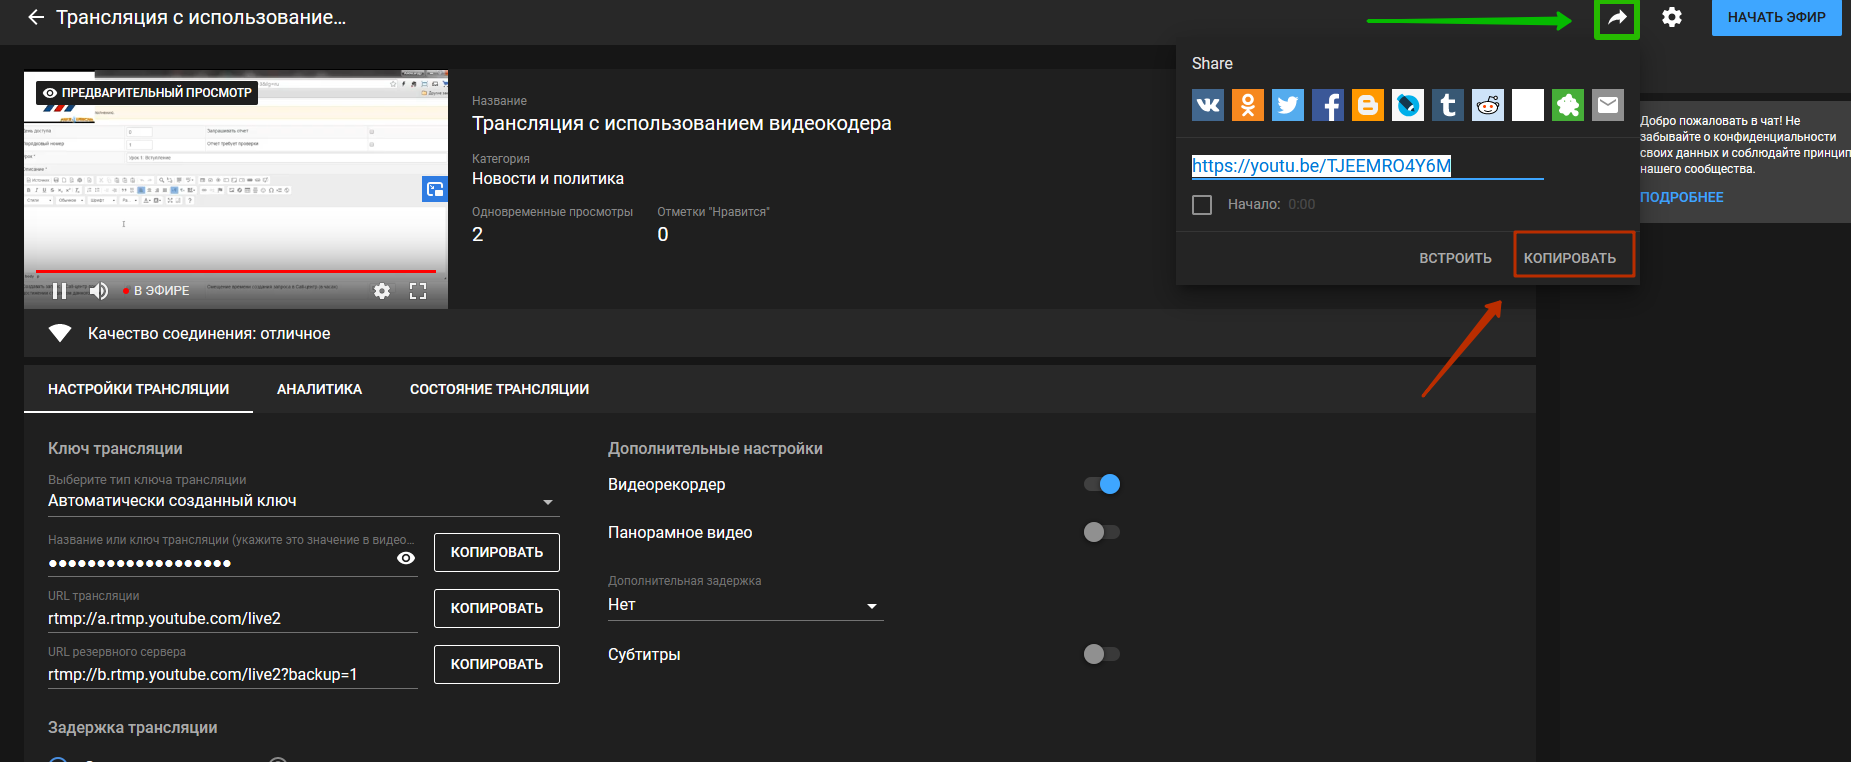
Task: Open stream settings gear in top bar
Action: (1671, 18)
